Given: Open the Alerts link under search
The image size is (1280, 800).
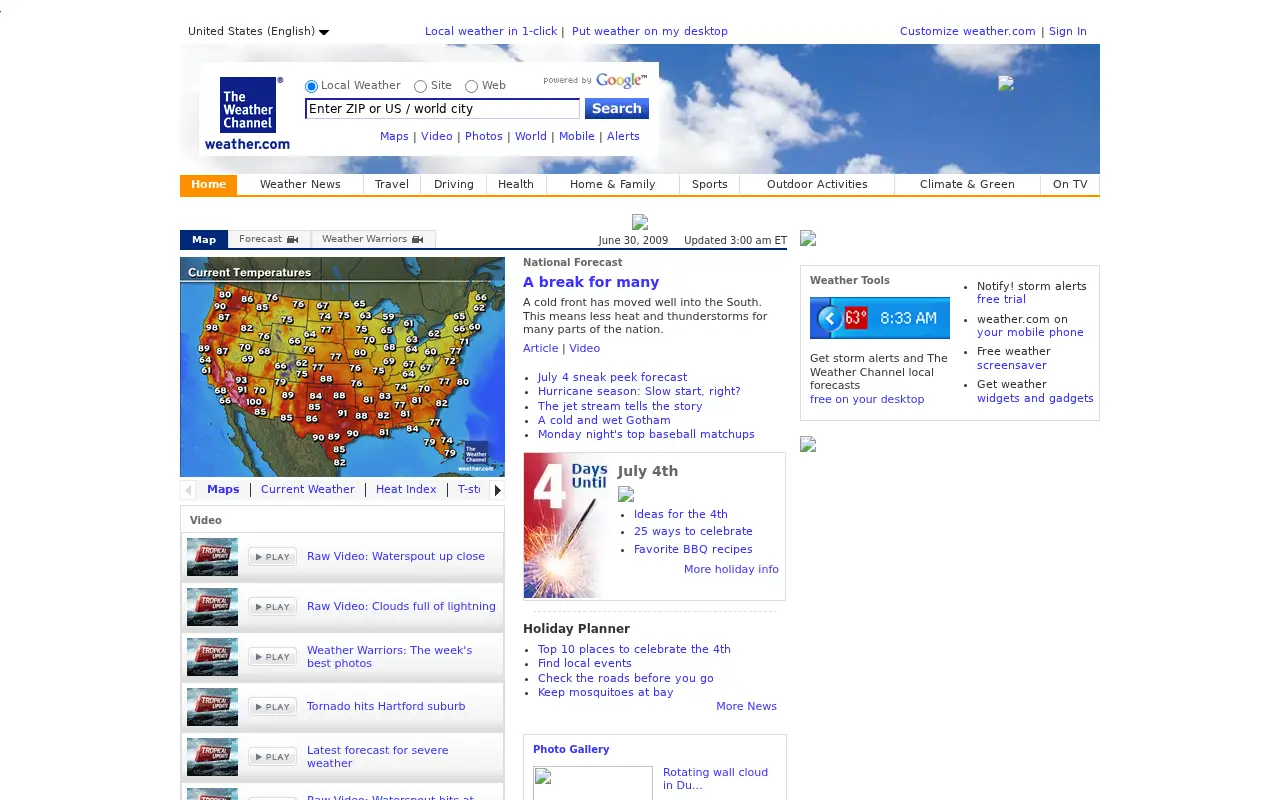Looking at the screenshot, I should (623, 136).
